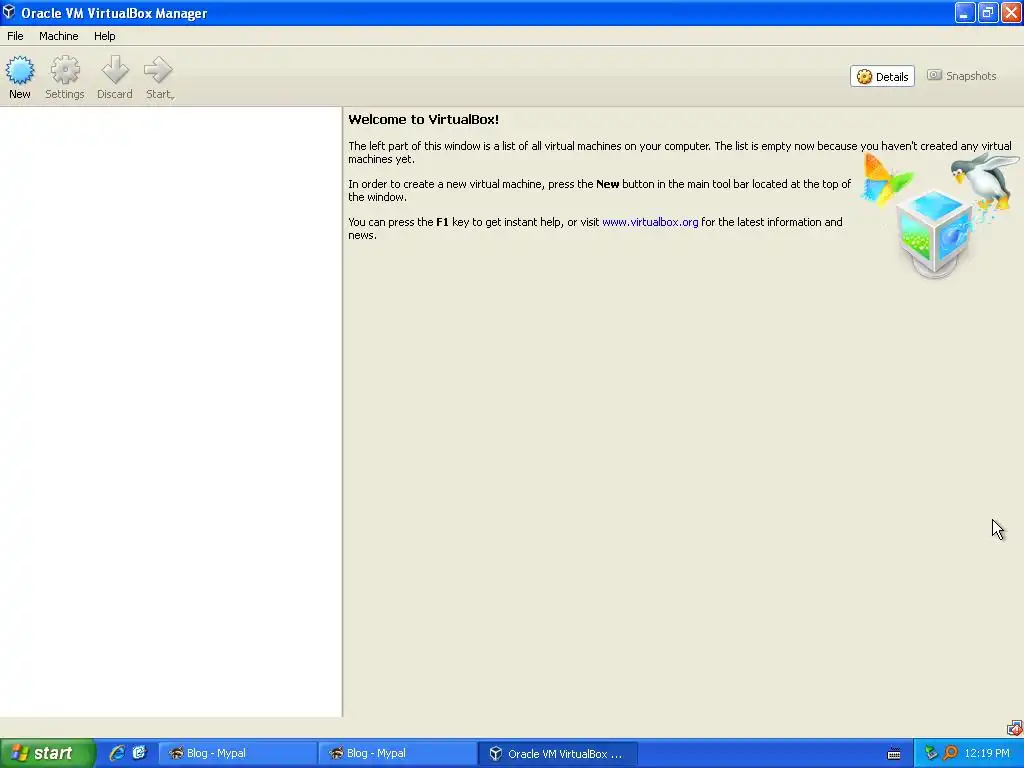Click the keyboard icon in taskbar

point(894,754)
